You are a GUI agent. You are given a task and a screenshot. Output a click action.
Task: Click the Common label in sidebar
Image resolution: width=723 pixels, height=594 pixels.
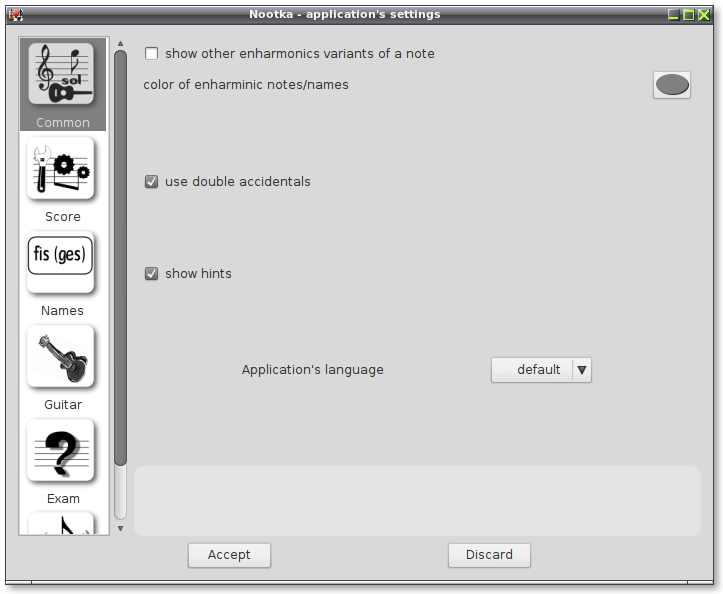(x=63, y=123)
